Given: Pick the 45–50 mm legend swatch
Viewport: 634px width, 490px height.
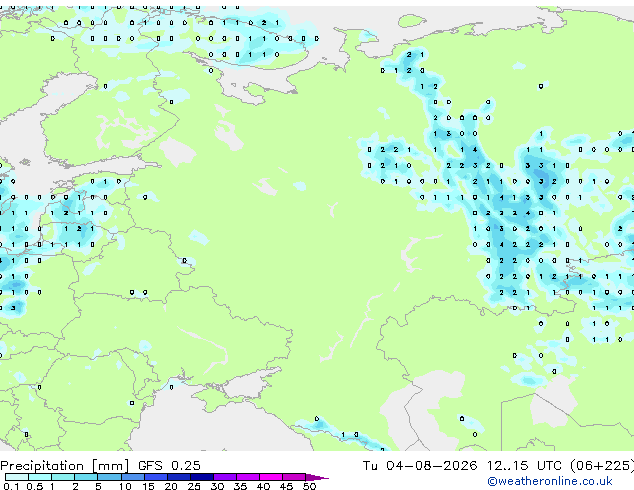Looking at the screenshot, I should (294, 477).
